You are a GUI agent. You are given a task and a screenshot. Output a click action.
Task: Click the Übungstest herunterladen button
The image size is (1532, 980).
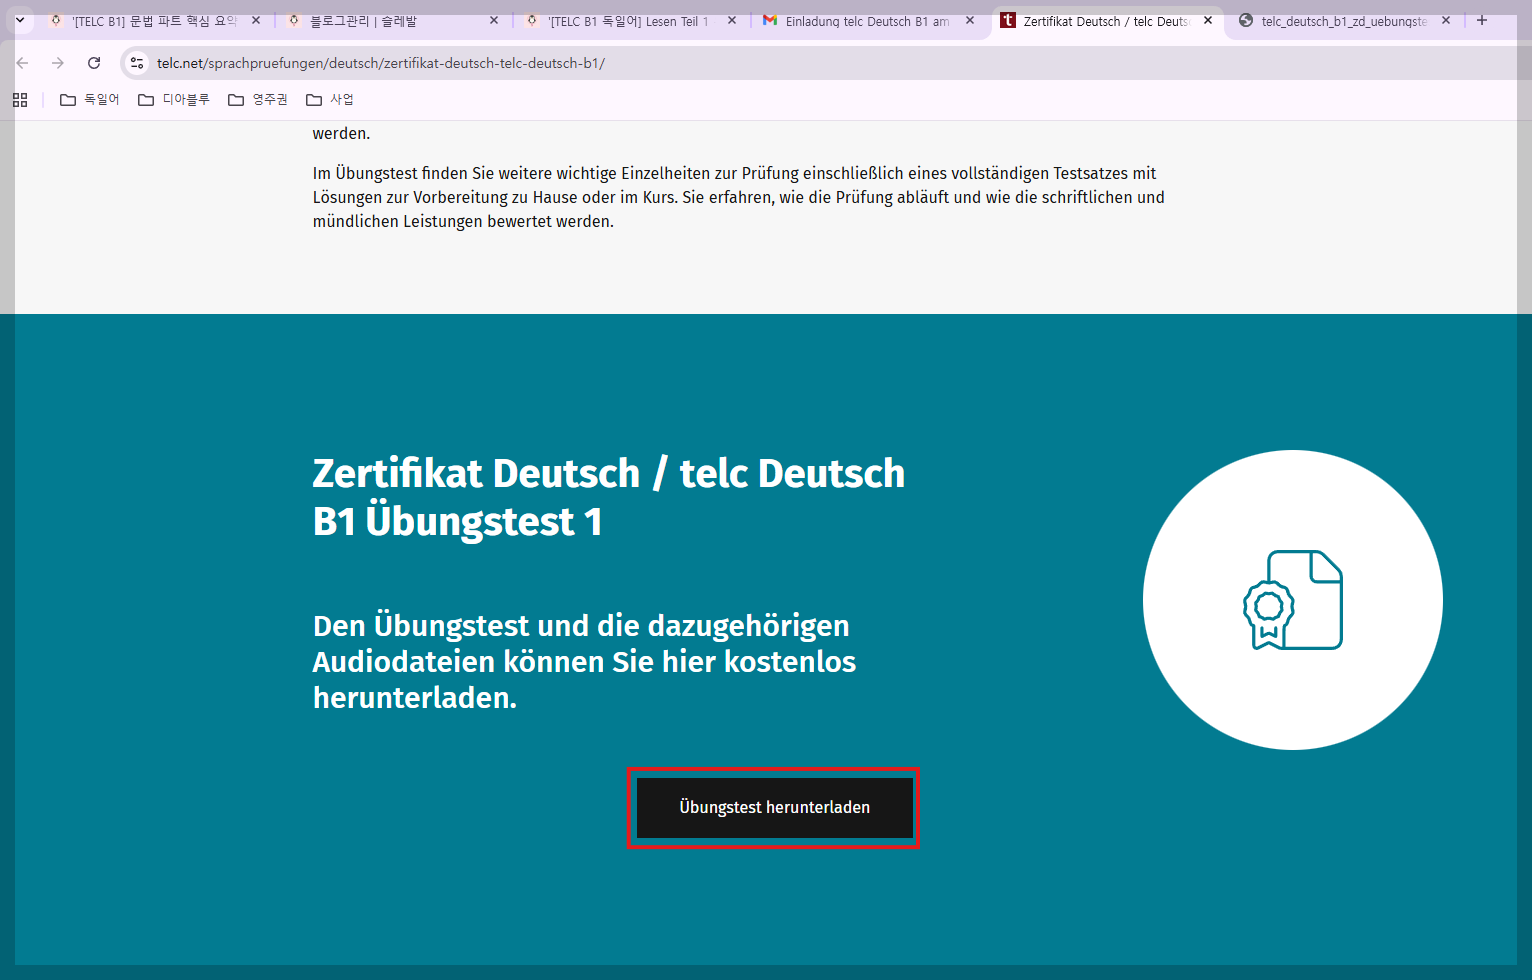[x=774, y=808]
